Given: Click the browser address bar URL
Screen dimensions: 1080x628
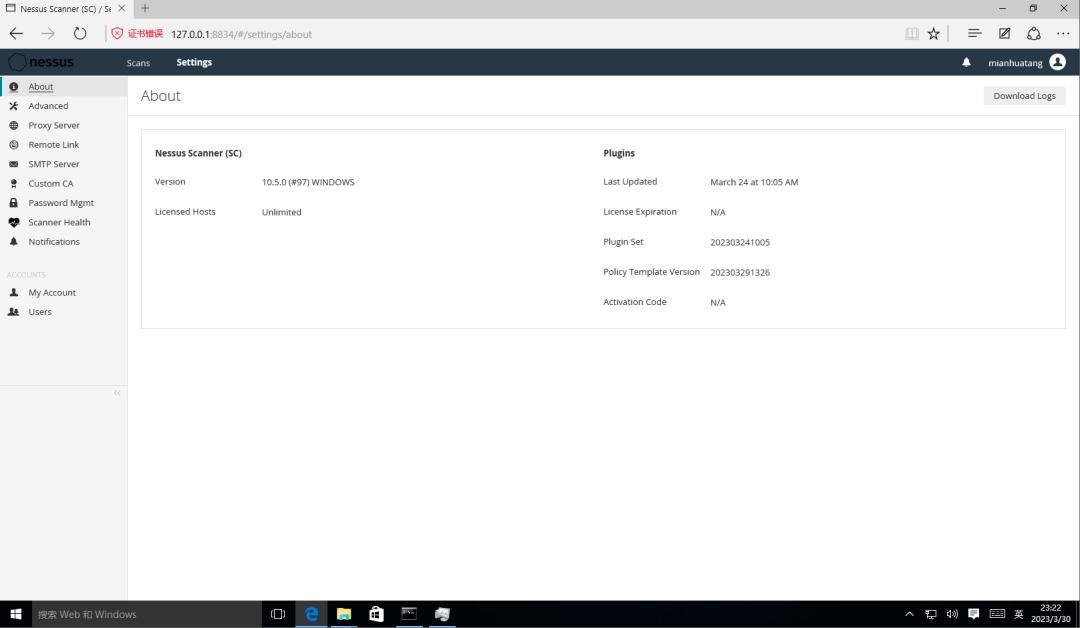Looking at the screenshot, I should (241, 34).
